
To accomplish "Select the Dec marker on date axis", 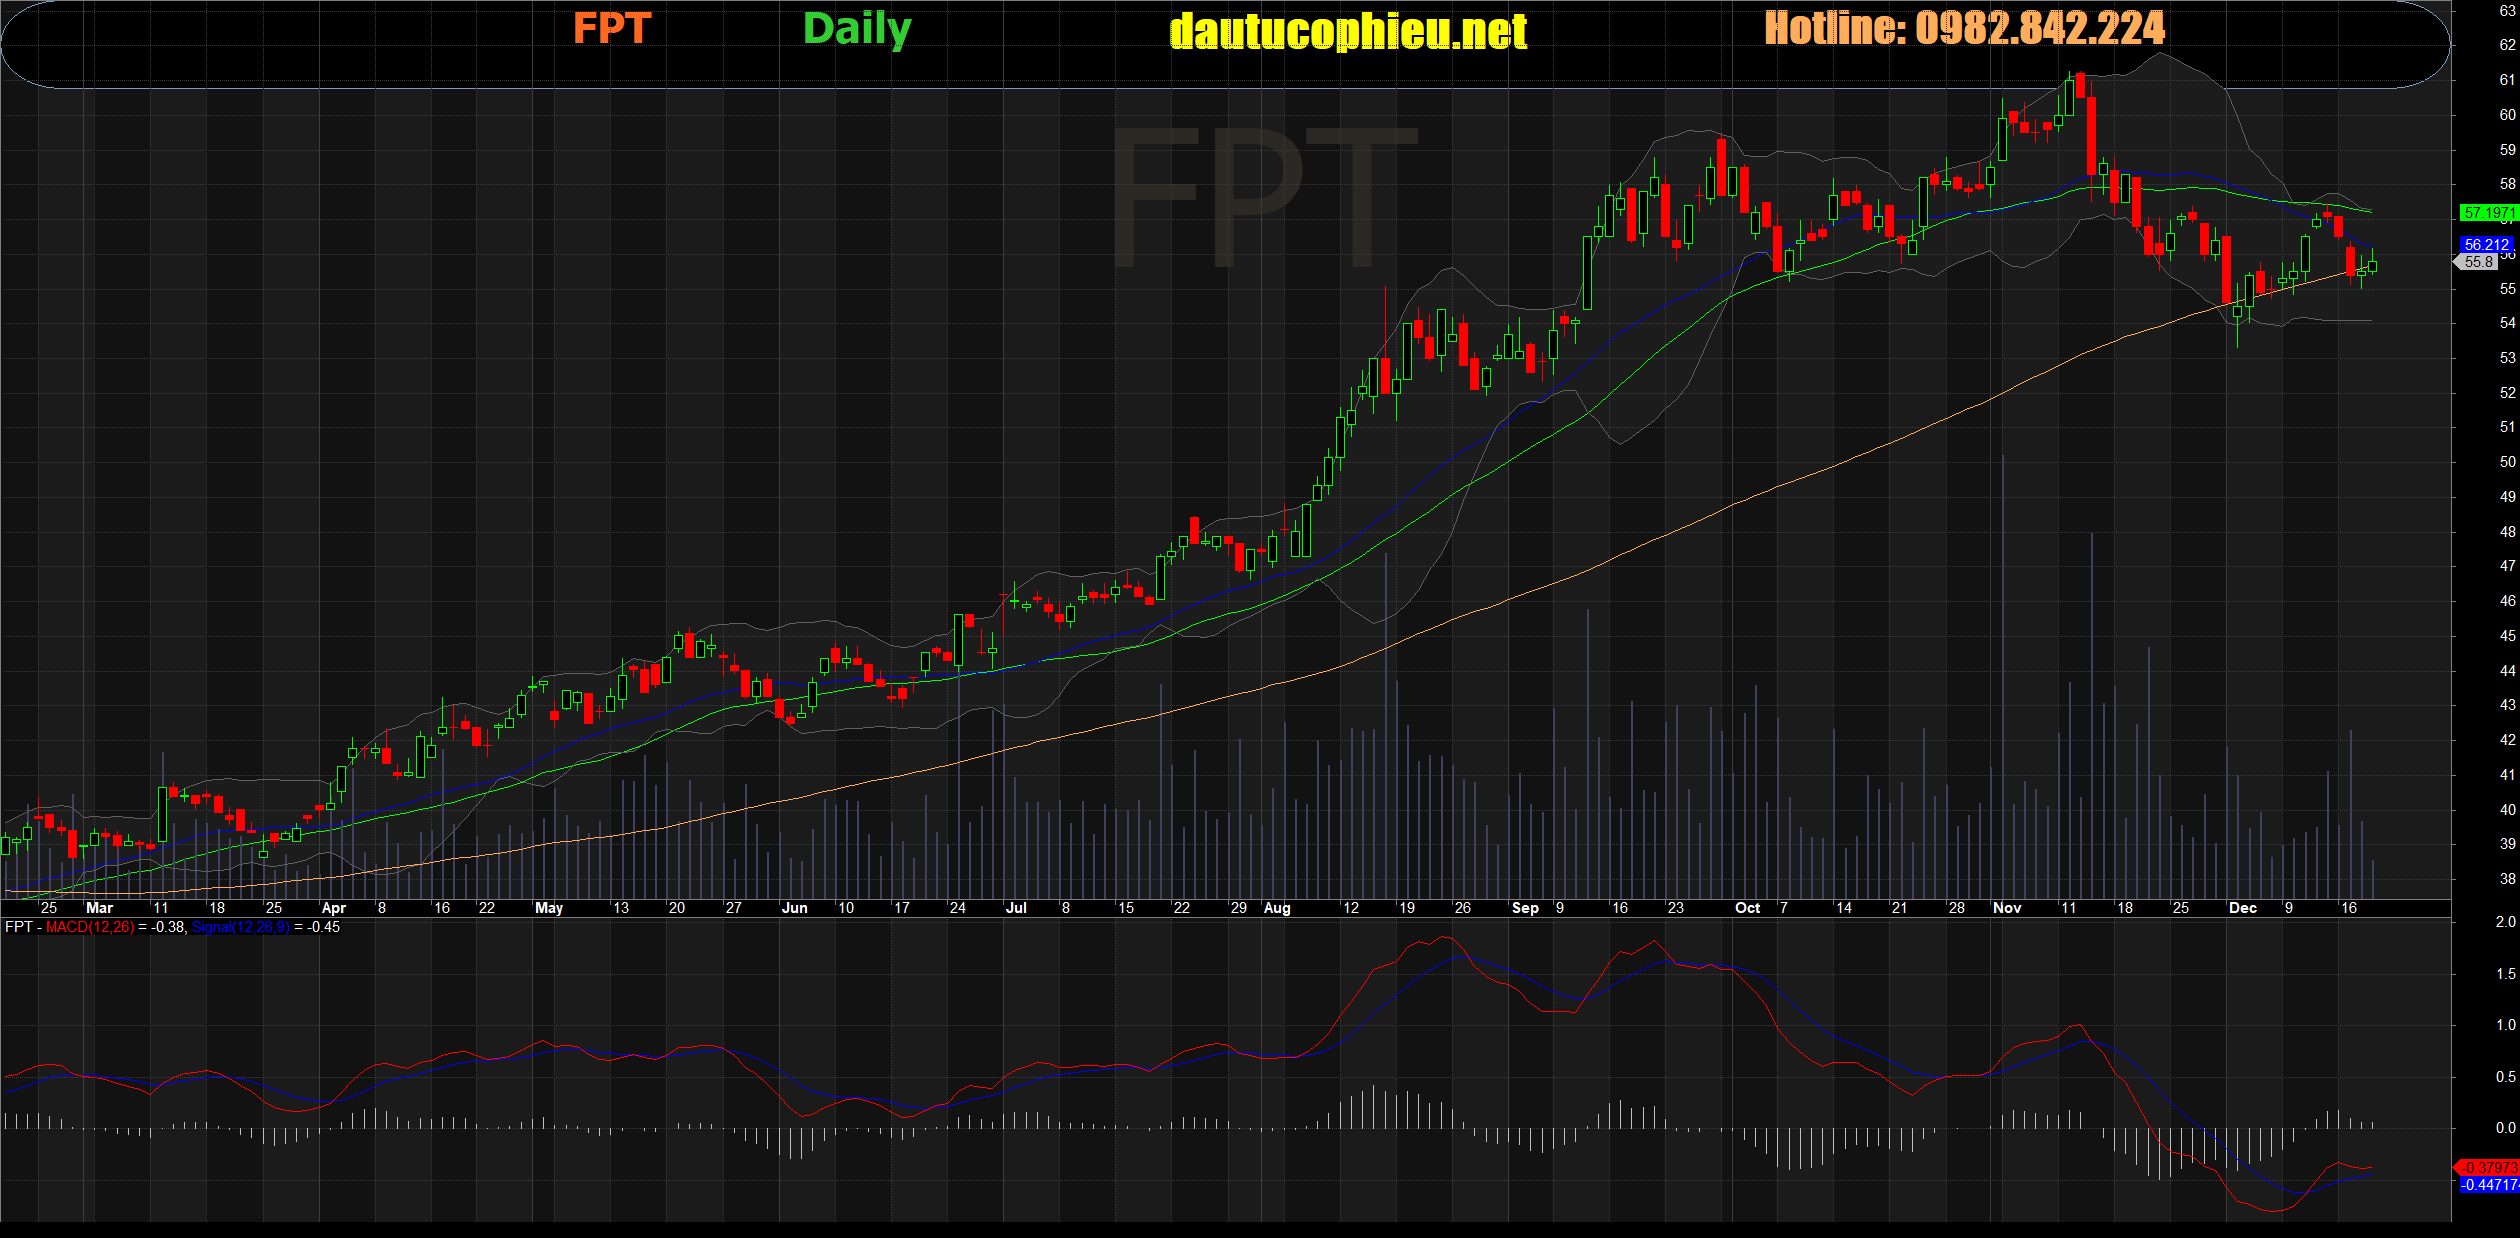I will (x=2242, y=908).
